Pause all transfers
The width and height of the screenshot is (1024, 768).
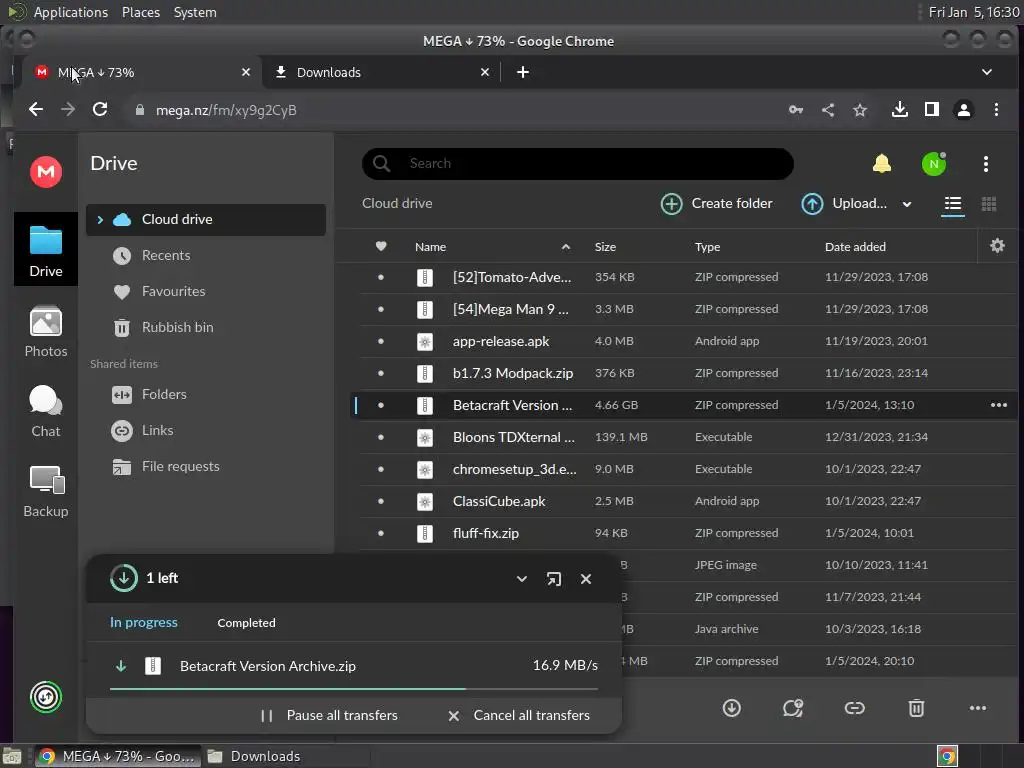point(329,716)
